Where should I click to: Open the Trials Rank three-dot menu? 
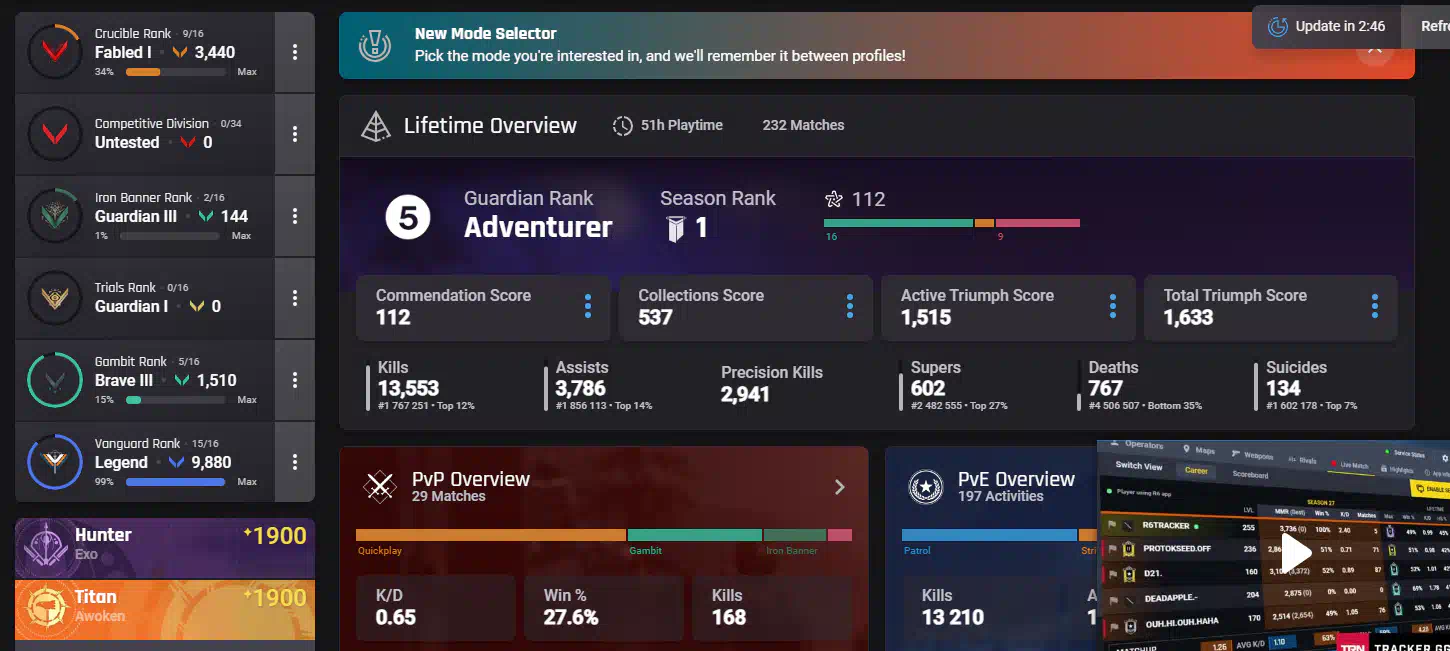pos(295,298)
